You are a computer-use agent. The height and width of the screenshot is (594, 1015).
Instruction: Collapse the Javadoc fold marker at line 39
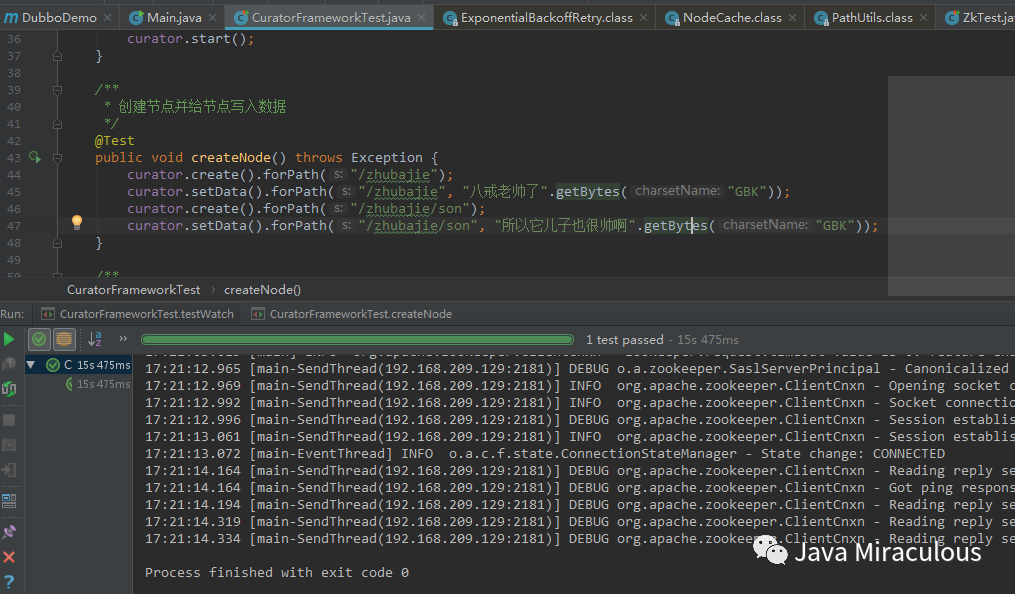(x=57, y=90)
